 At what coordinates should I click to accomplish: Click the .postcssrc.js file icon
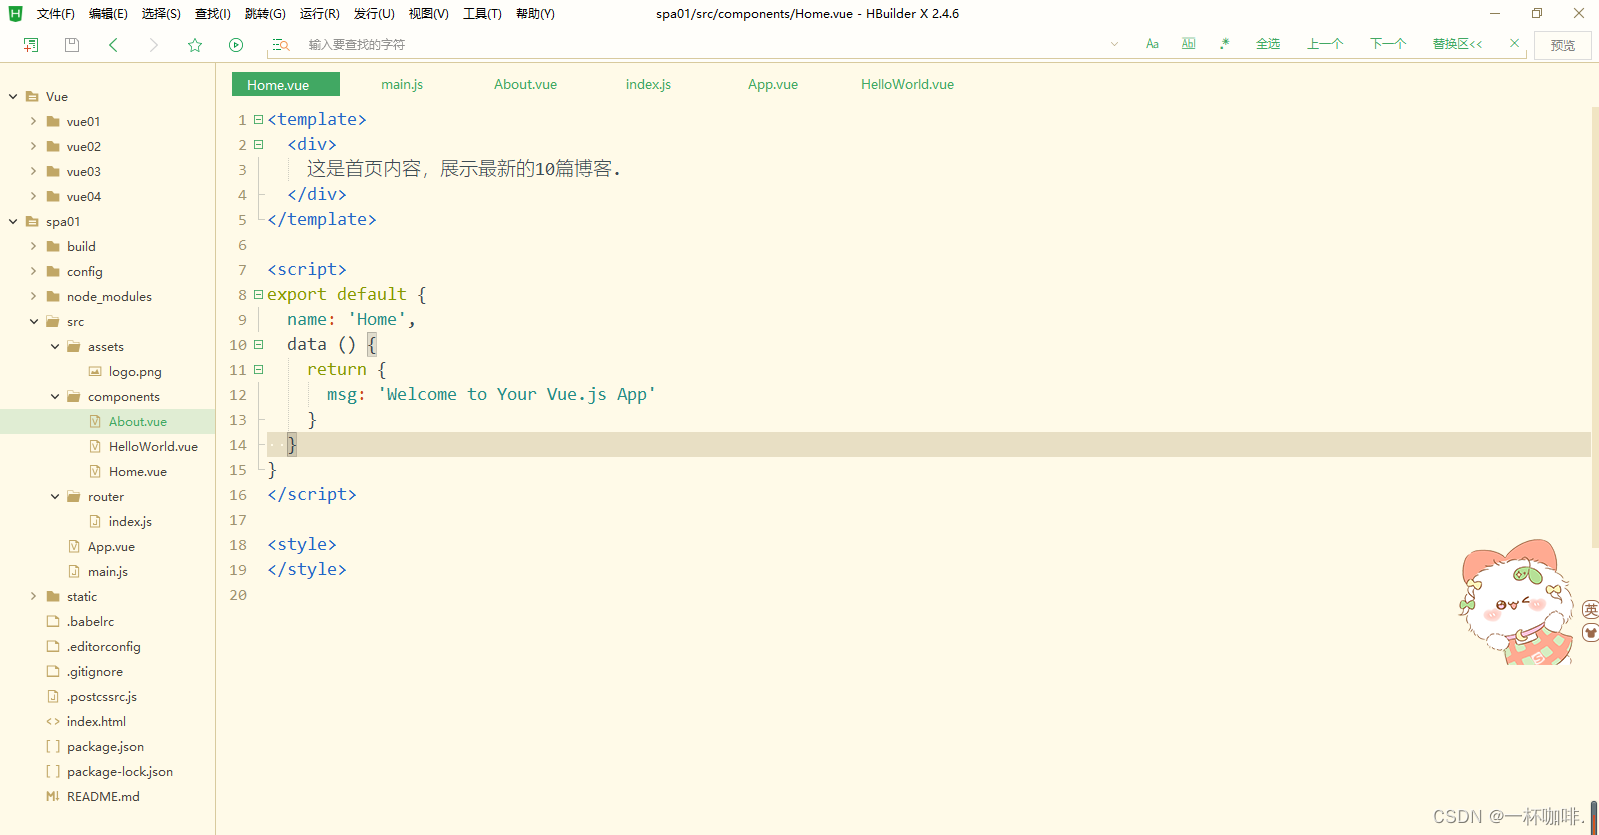[x=53, y=697]
